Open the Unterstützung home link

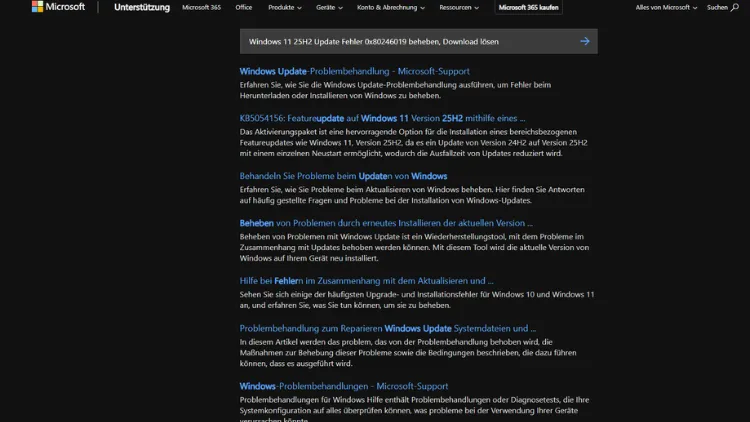click(x=142, y=7)
